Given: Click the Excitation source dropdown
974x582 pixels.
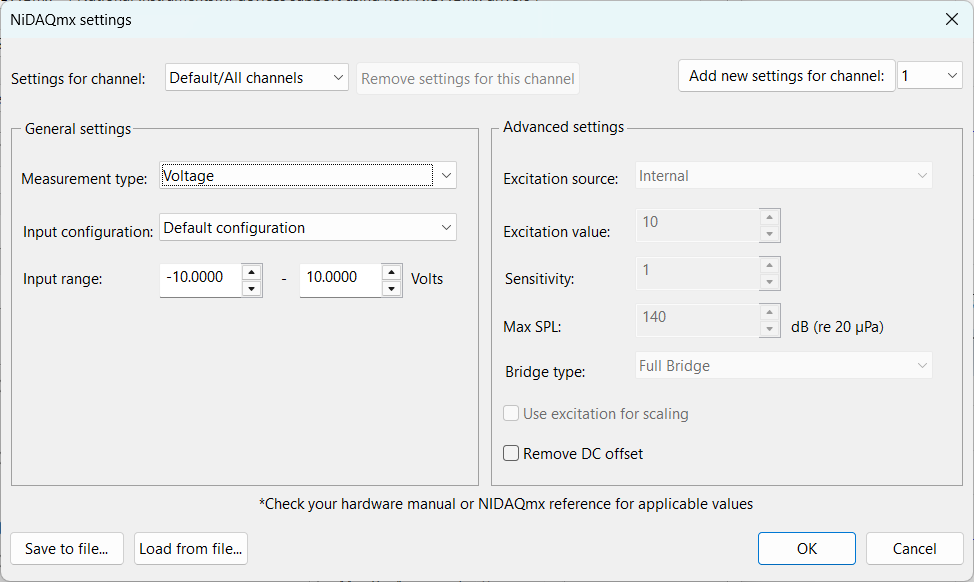Looking at the screenshot, I should [784, 176].
